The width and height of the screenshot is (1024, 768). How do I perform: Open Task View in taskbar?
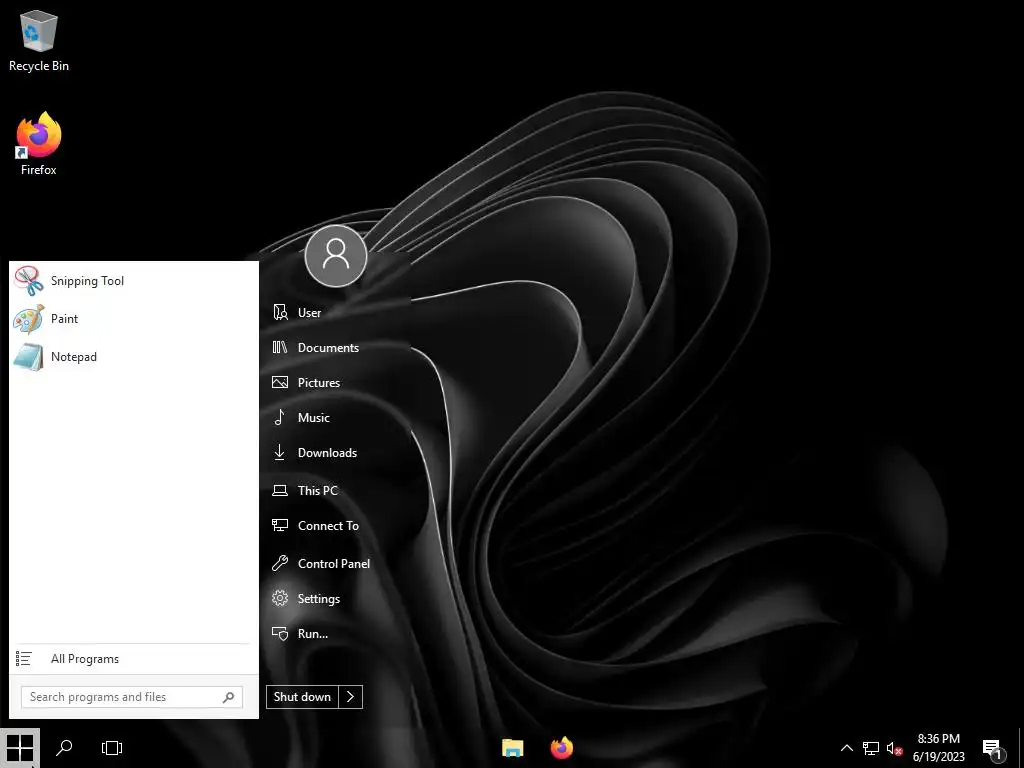coord(112,748)
